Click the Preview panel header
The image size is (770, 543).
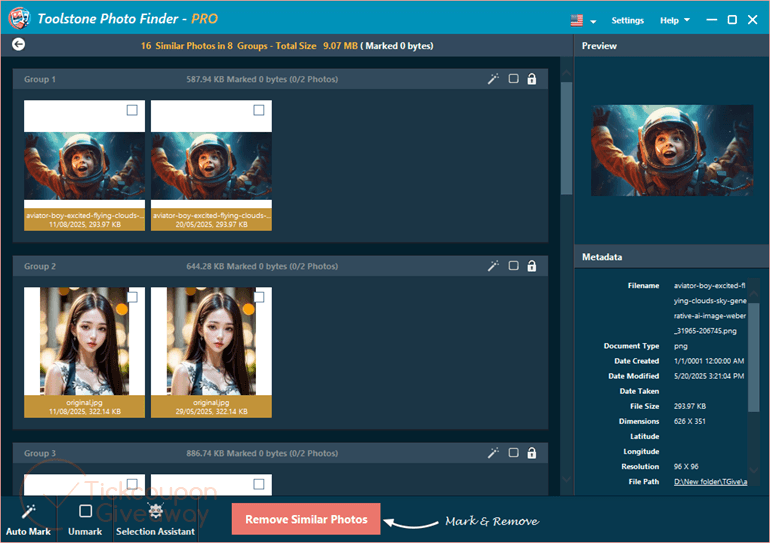click(x=599, y=46)
